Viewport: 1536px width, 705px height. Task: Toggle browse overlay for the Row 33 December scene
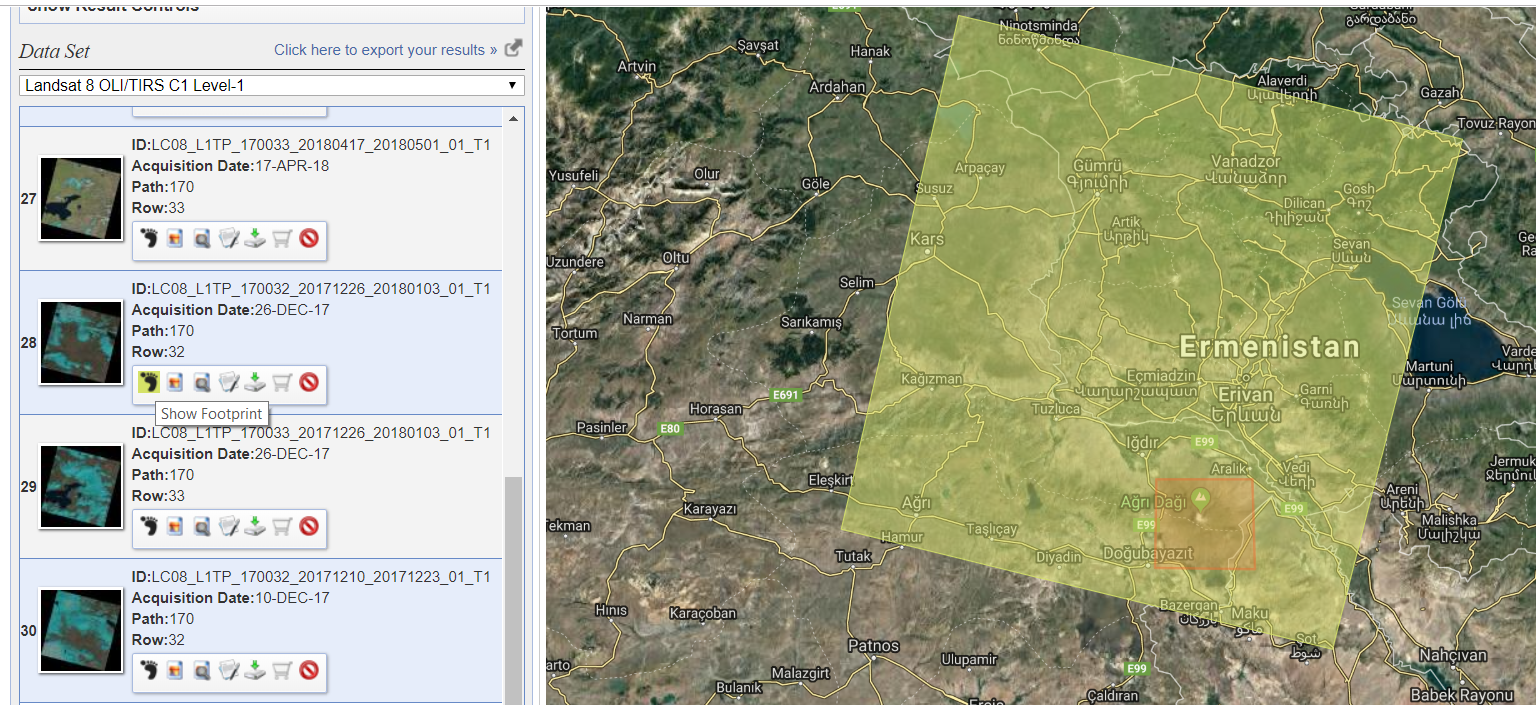click(174, 529)
